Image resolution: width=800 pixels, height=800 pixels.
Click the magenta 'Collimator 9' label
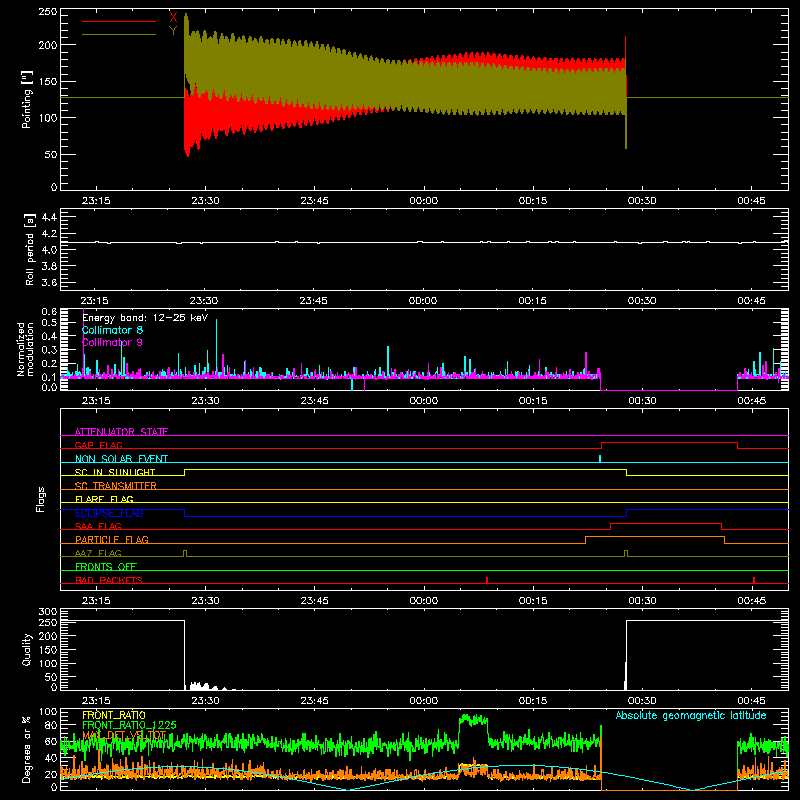click(x=112, y=342)
